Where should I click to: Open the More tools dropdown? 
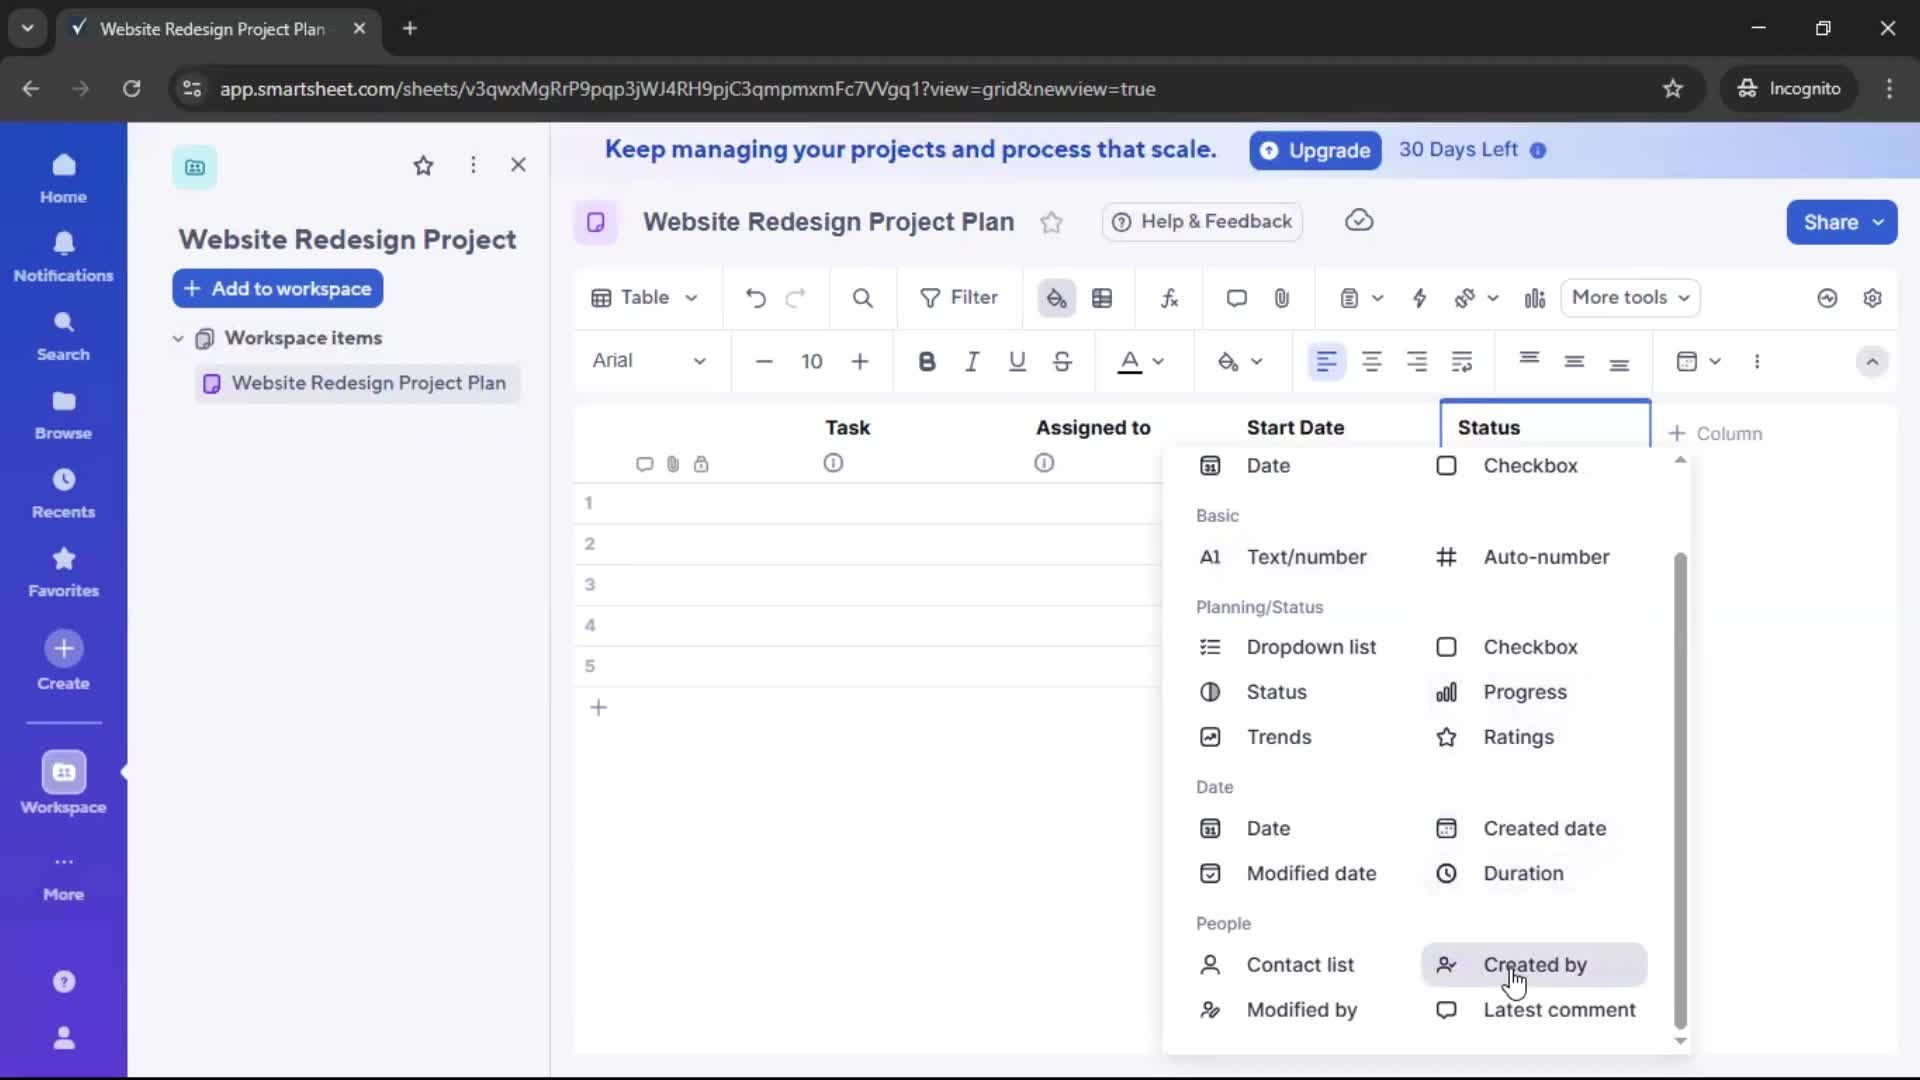[x=1630, y=297]
